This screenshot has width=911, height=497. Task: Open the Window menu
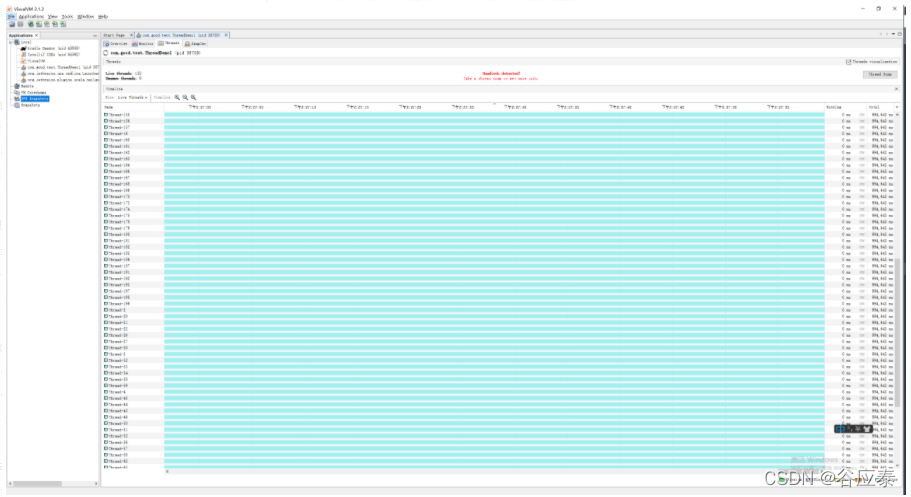point(85,17)
